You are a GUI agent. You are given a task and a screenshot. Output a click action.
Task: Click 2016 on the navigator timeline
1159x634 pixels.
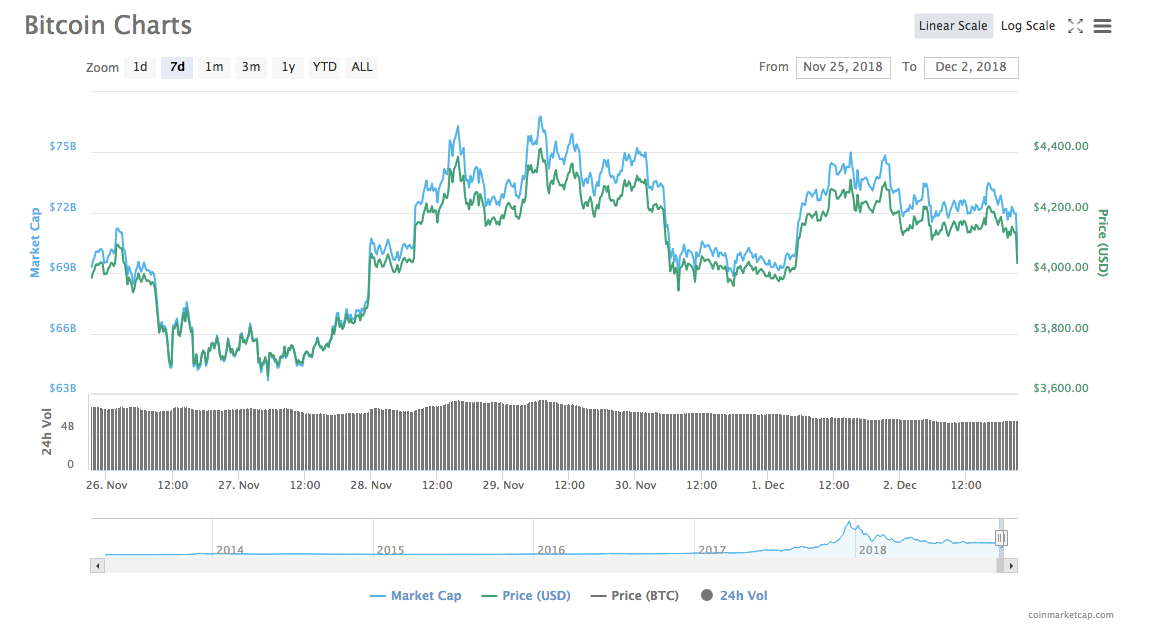[x=551, y=550]
